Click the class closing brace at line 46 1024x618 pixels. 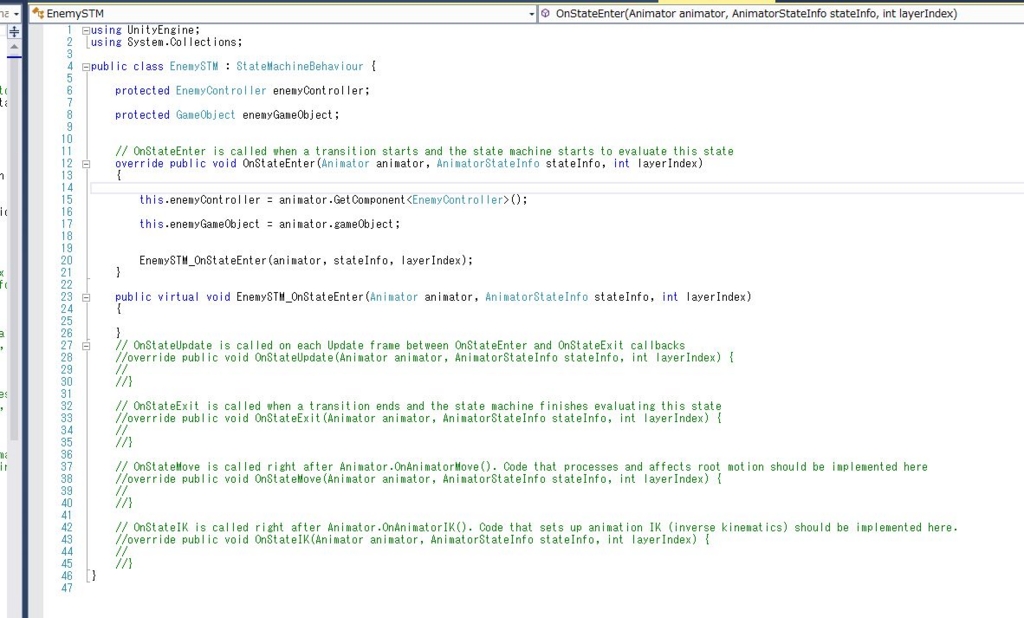[93, 576]
